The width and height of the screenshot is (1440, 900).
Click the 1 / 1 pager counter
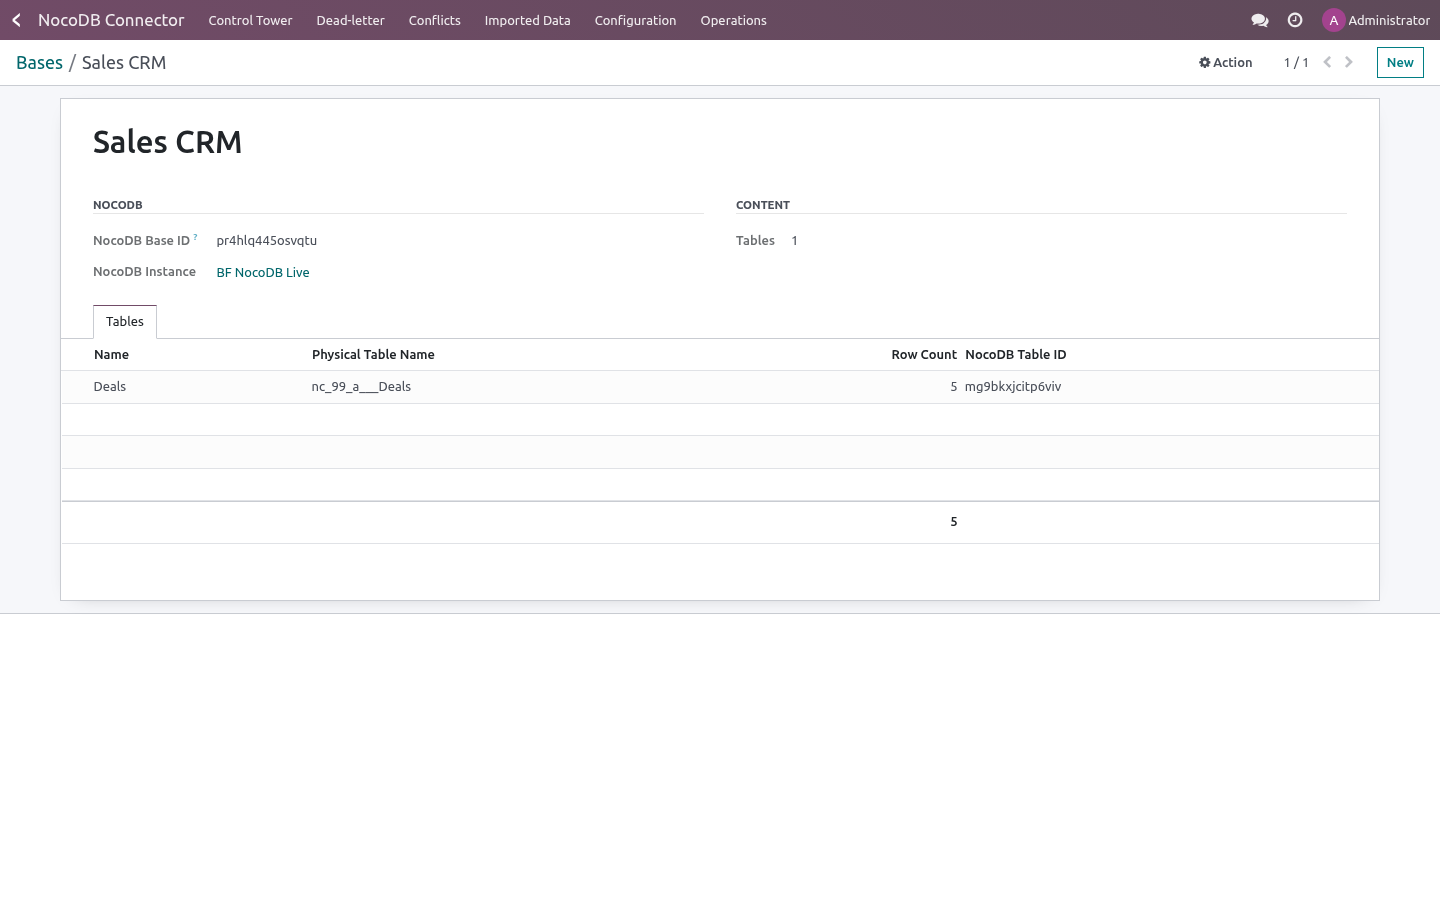pyautogui.click(x=1296, y=62)
